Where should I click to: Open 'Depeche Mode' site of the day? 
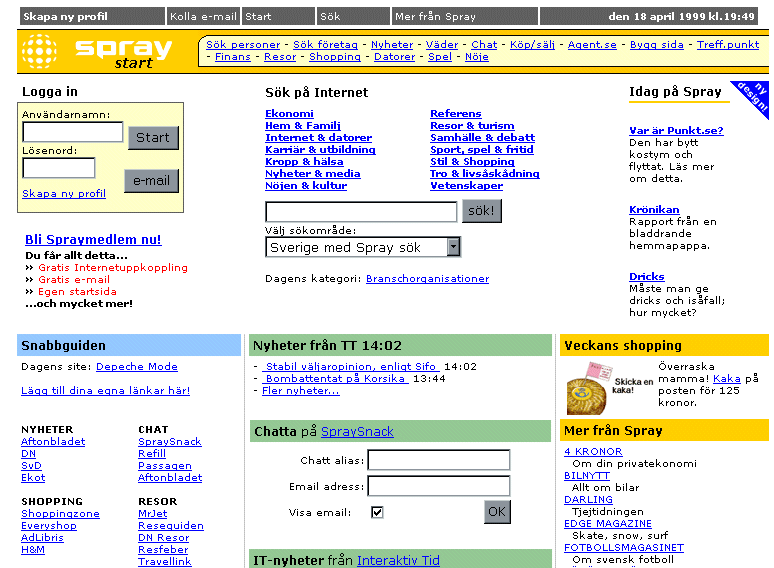[137, 367]
